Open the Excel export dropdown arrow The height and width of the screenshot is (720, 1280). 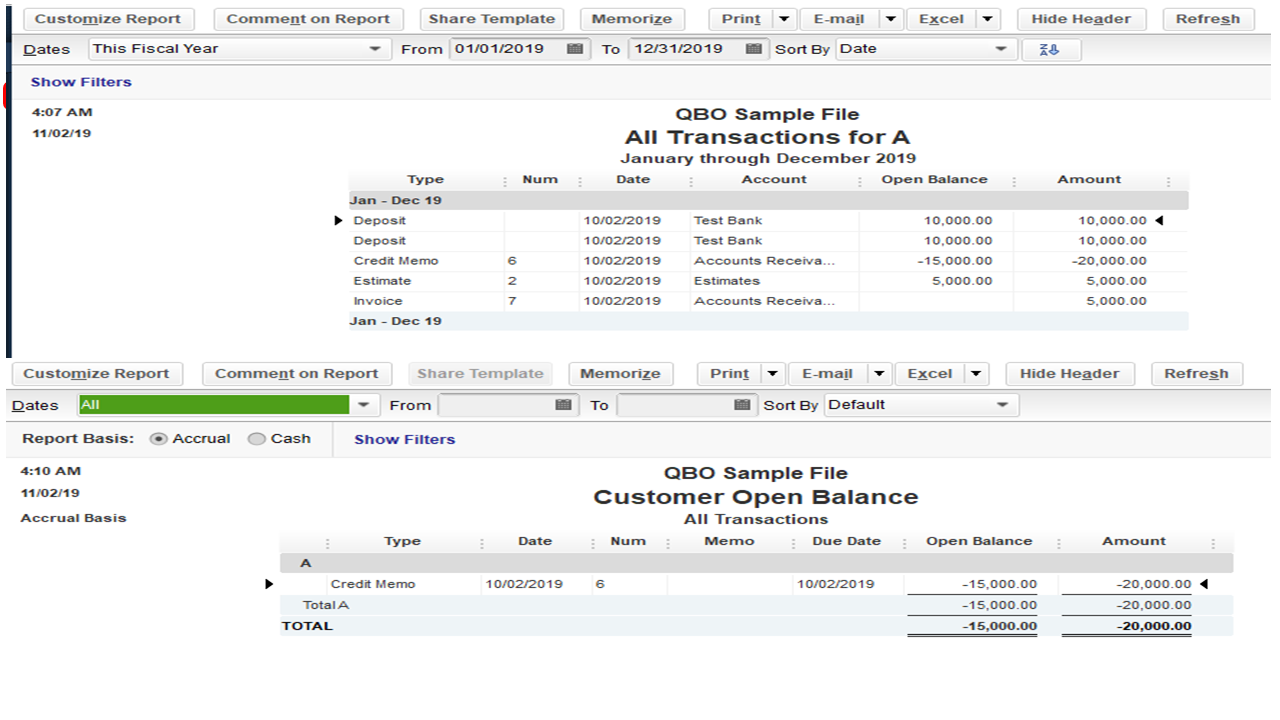coord(986,18)
